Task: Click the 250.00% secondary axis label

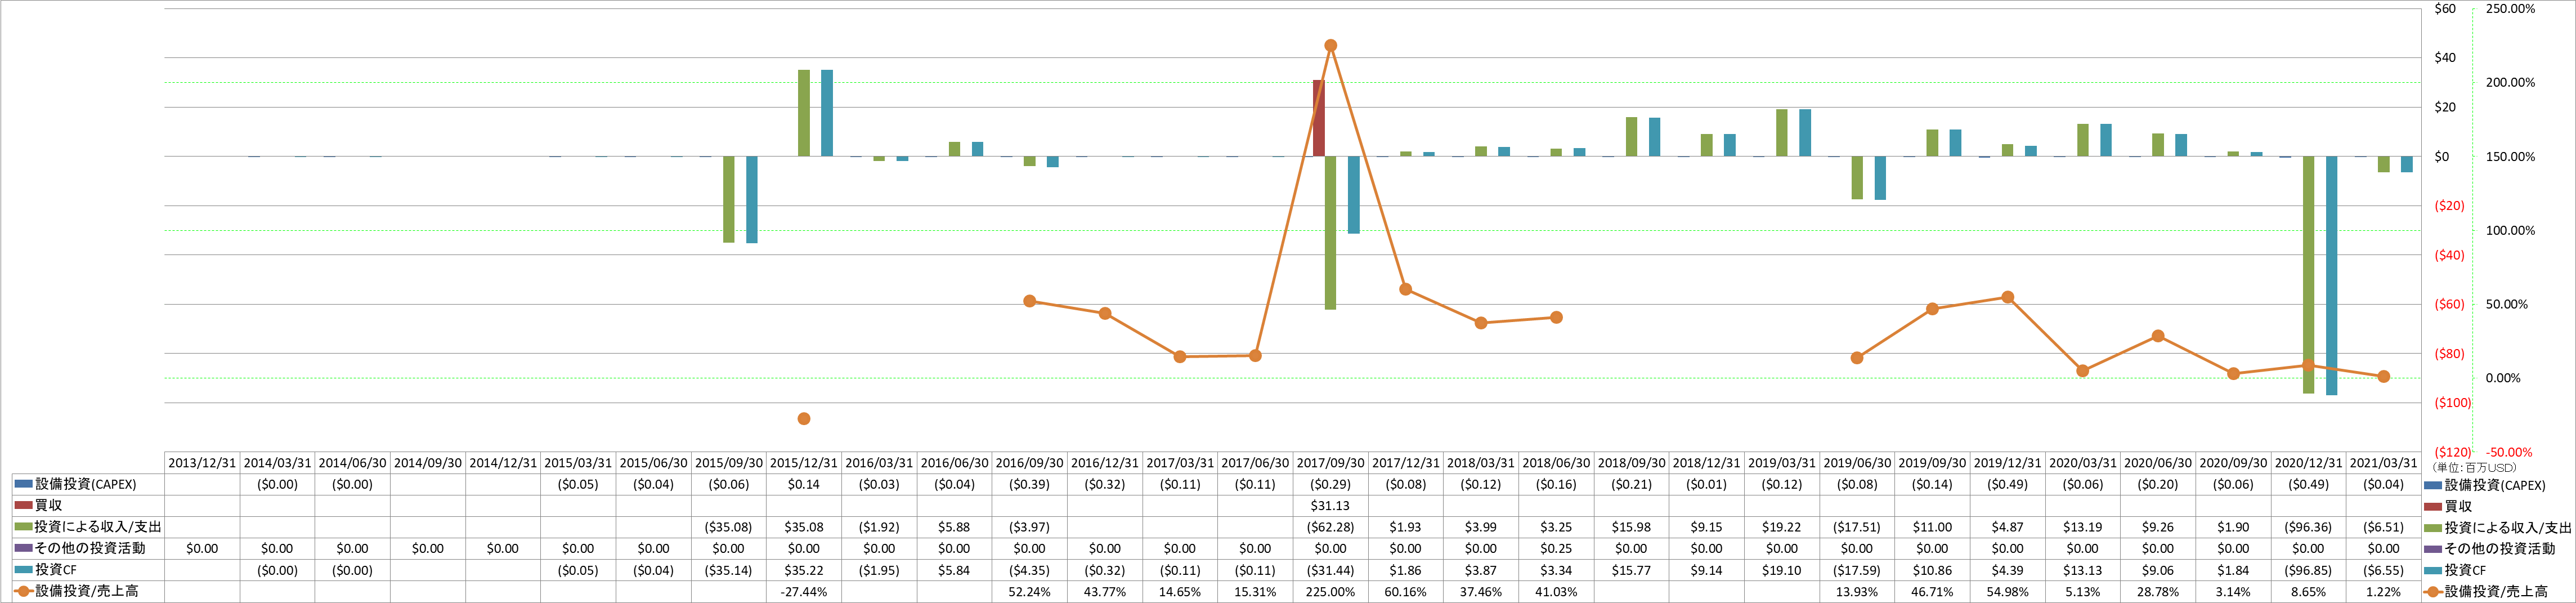Action: (x=2510, y=9)
